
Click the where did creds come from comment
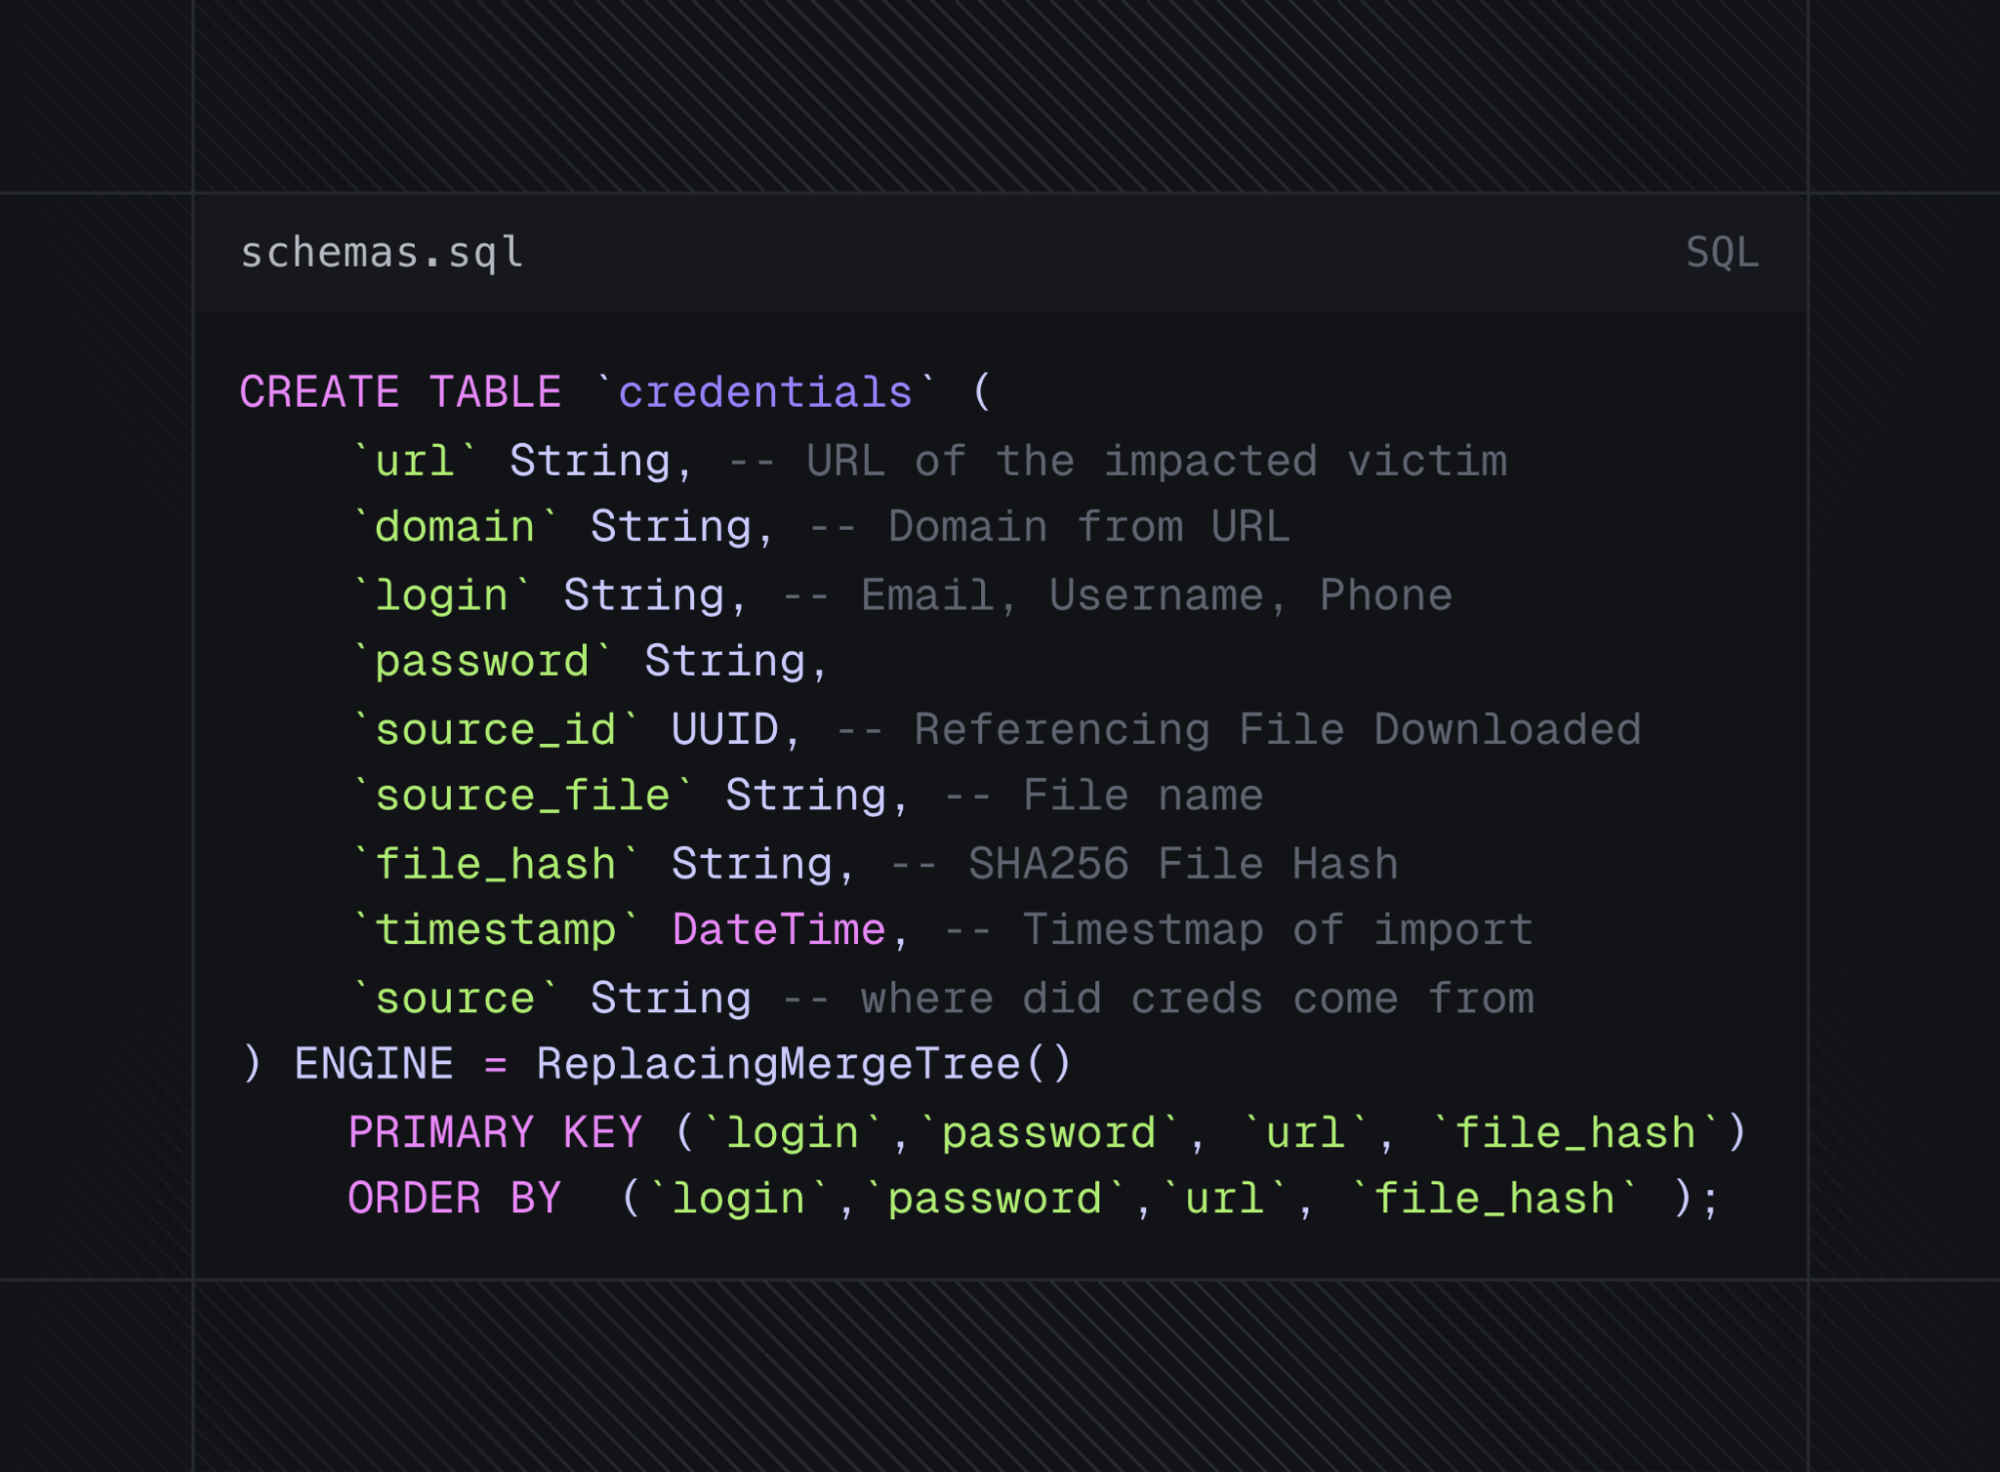pos(1197,999)
